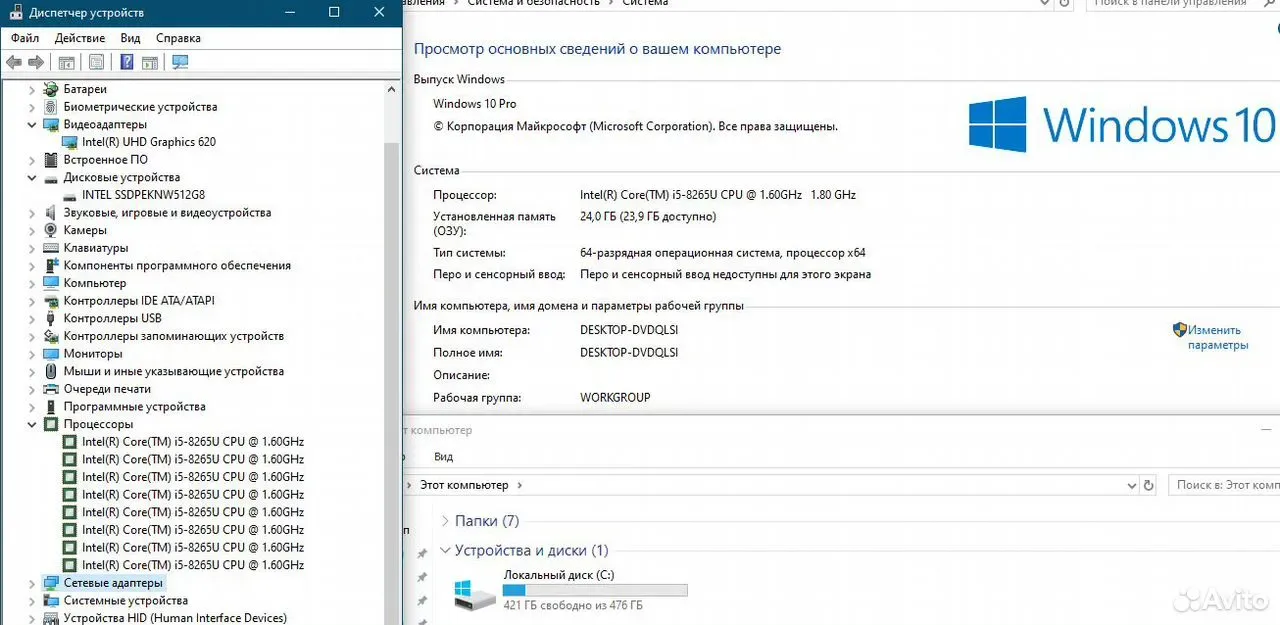The image size is (1280, 625).
Task: Open the Вид menu in Device Manager
Action: [x=130, y=38]
